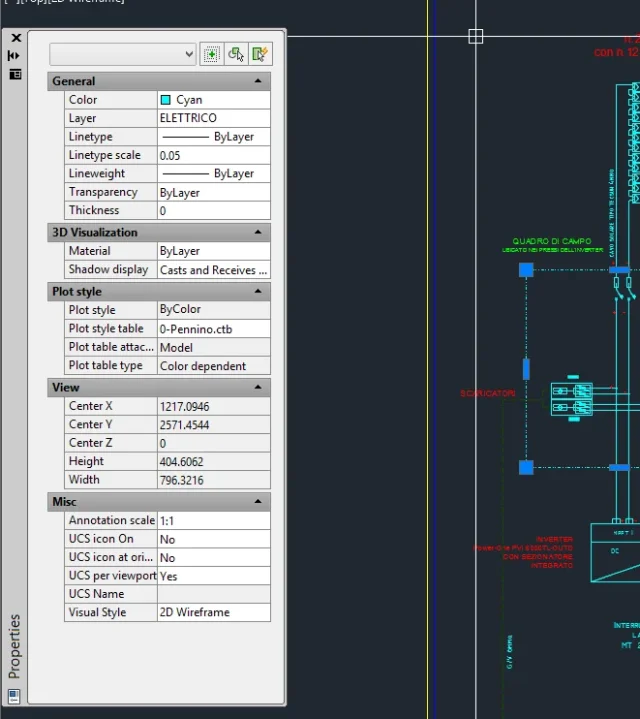Click the Height value 404.6062

[x=214, y=461]
